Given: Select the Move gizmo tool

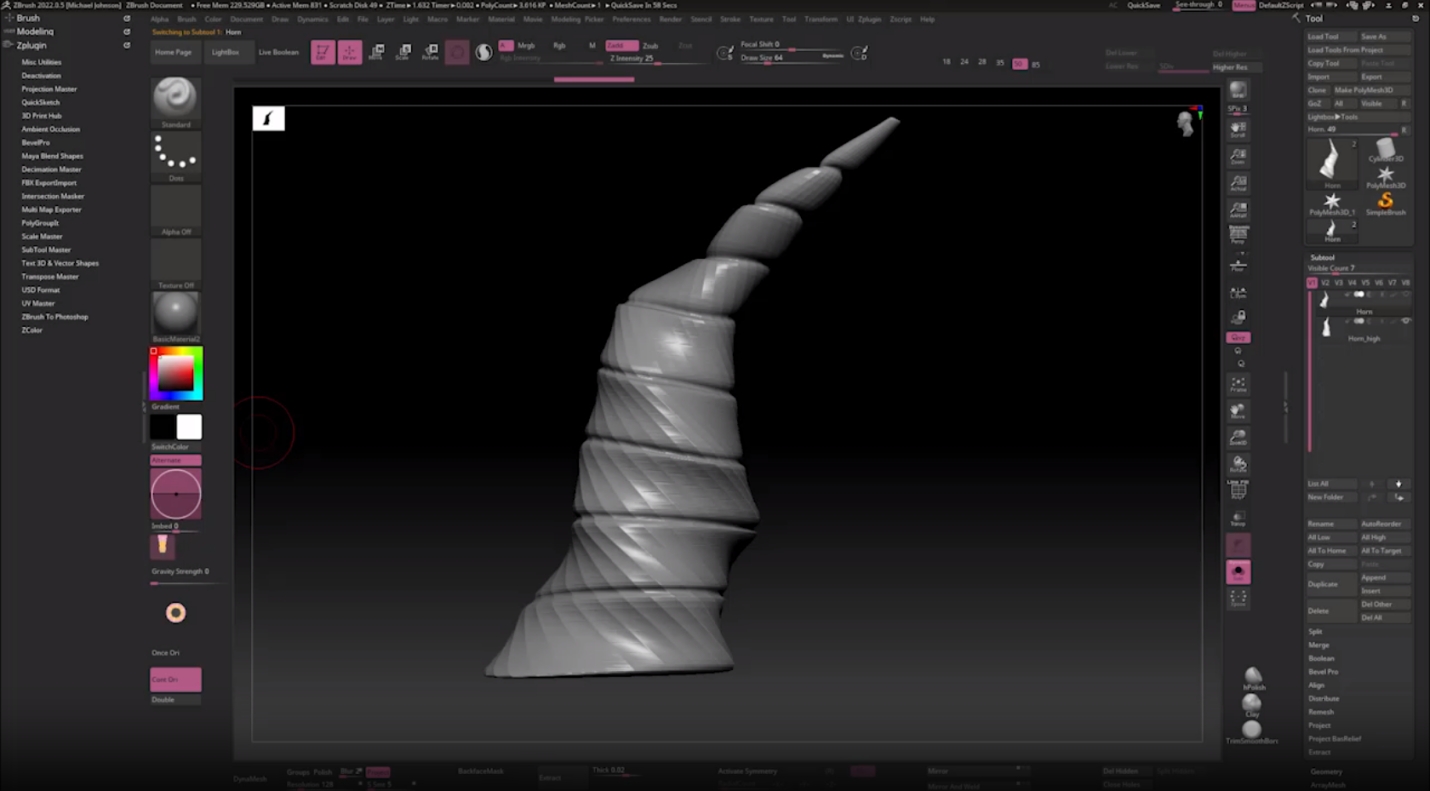Looking at the screenshot, I should (x=376, y=52).
